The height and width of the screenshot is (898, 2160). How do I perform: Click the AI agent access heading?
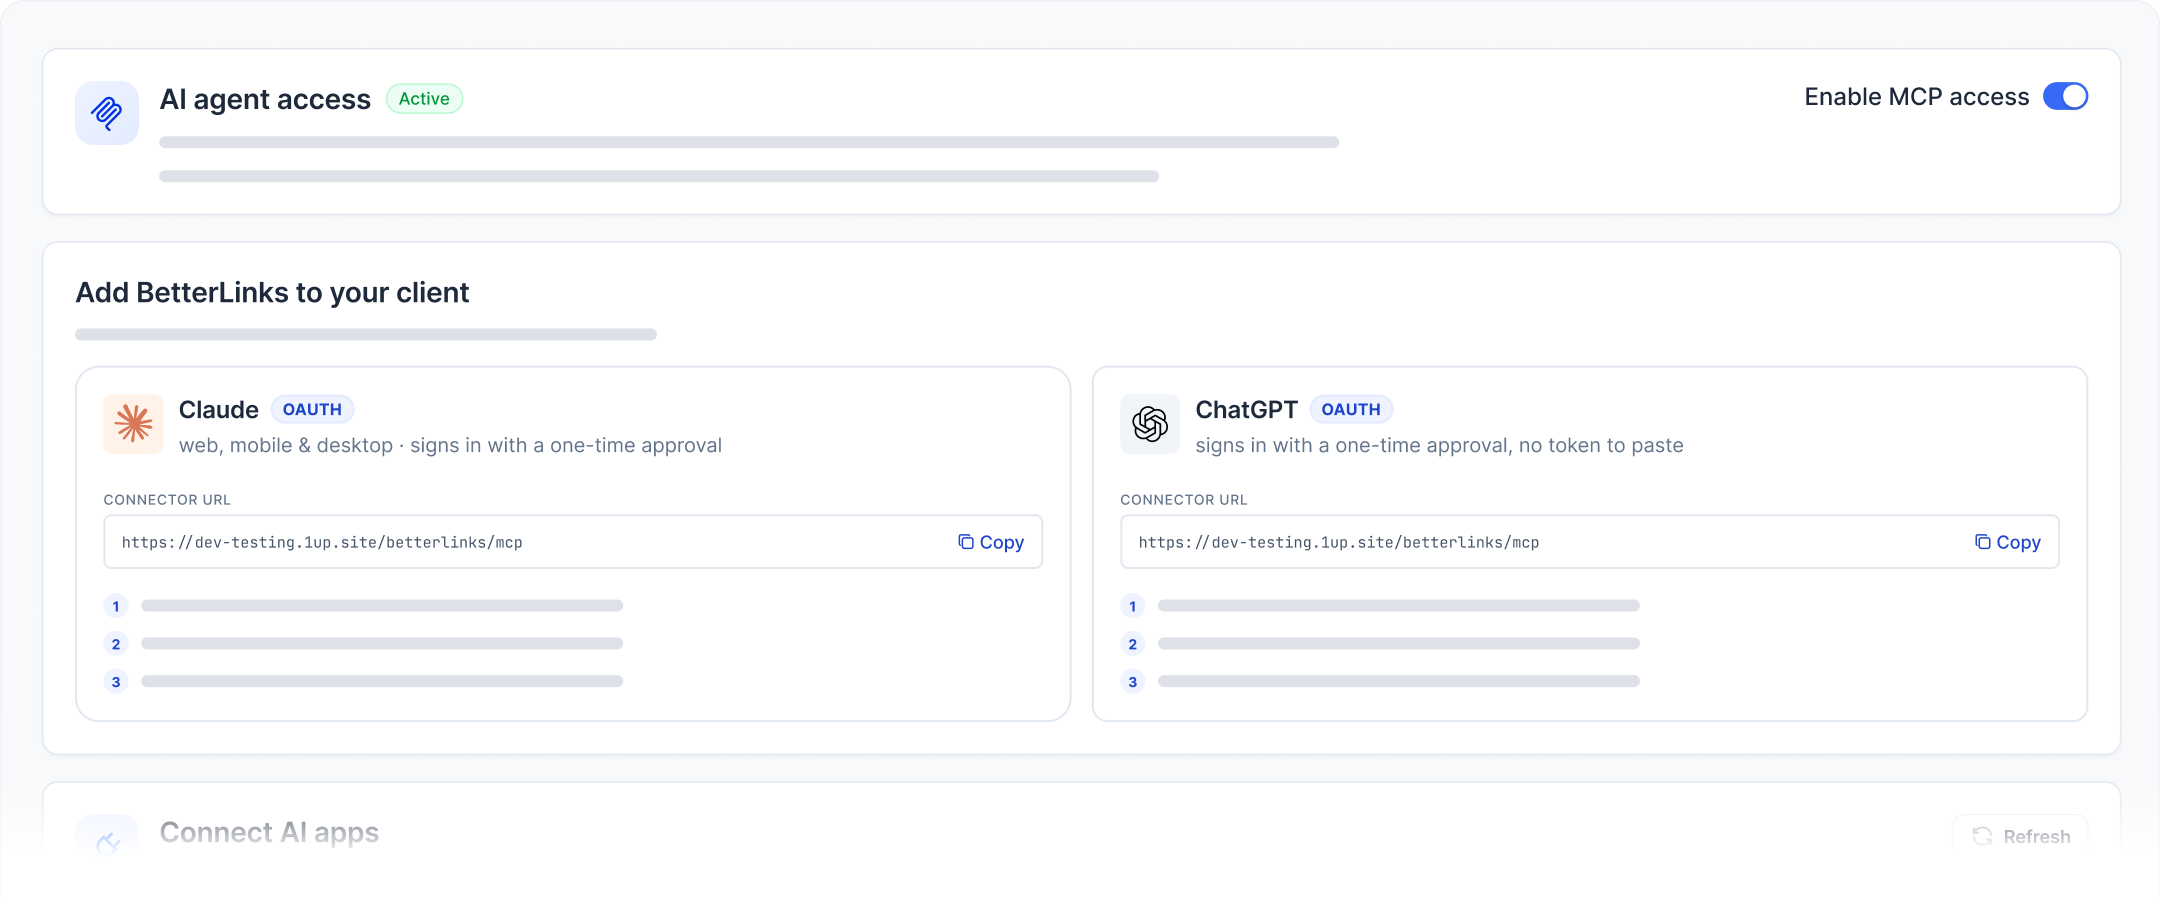tap(265, 99)
